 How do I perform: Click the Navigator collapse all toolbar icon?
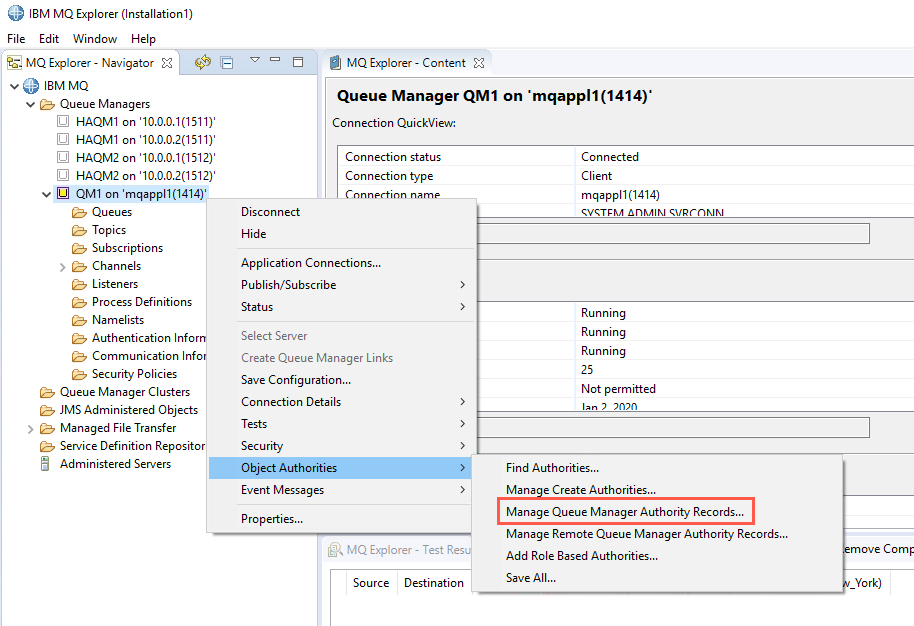click(x=227, y=62)
